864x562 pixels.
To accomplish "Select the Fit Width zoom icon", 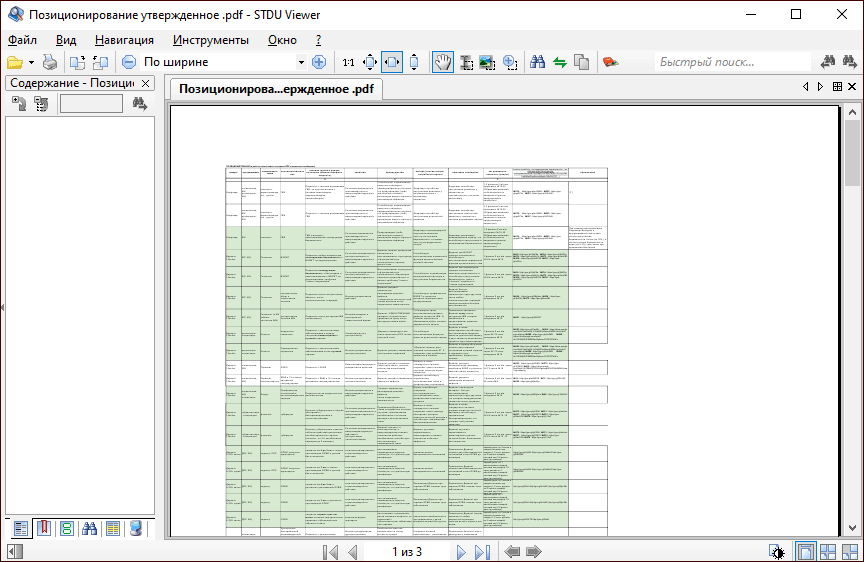I will [392, 62].
